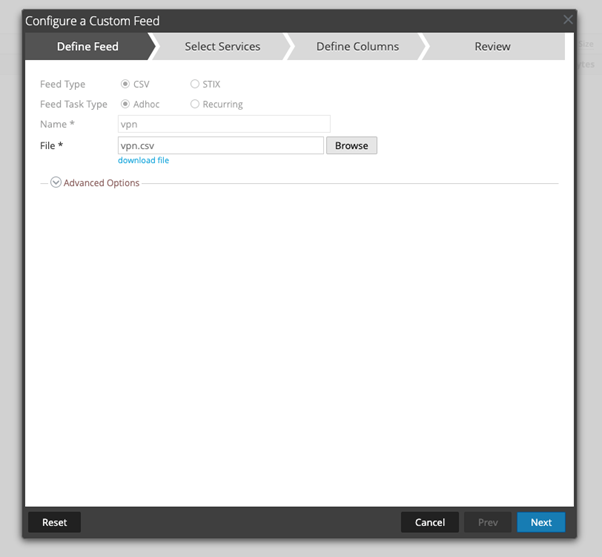Click the File field showing vpn.csv

pyautogui.click(x=221, y=145)
